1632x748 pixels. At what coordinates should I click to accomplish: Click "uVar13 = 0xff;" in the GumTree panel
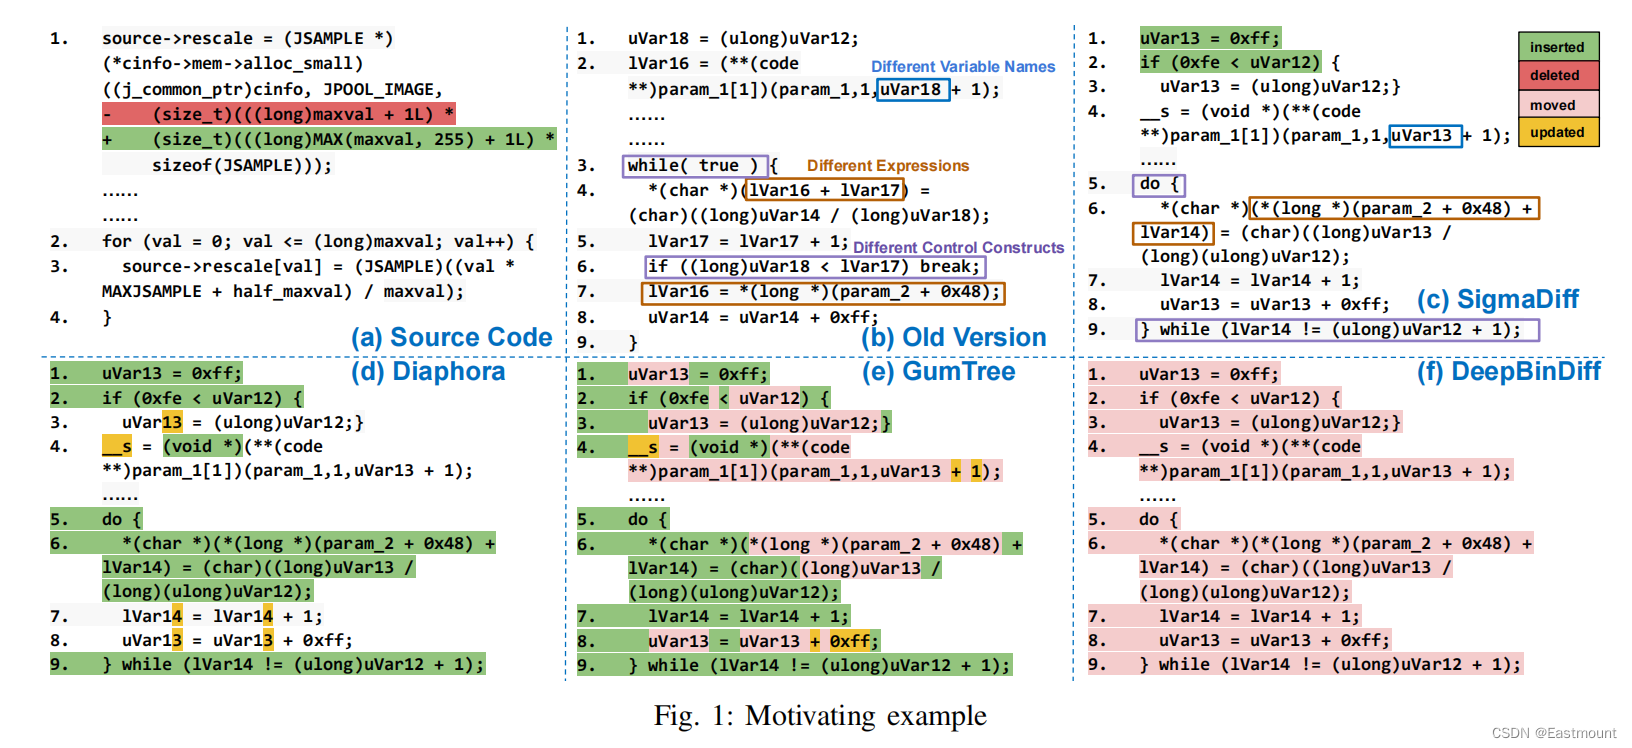point(698,374)
